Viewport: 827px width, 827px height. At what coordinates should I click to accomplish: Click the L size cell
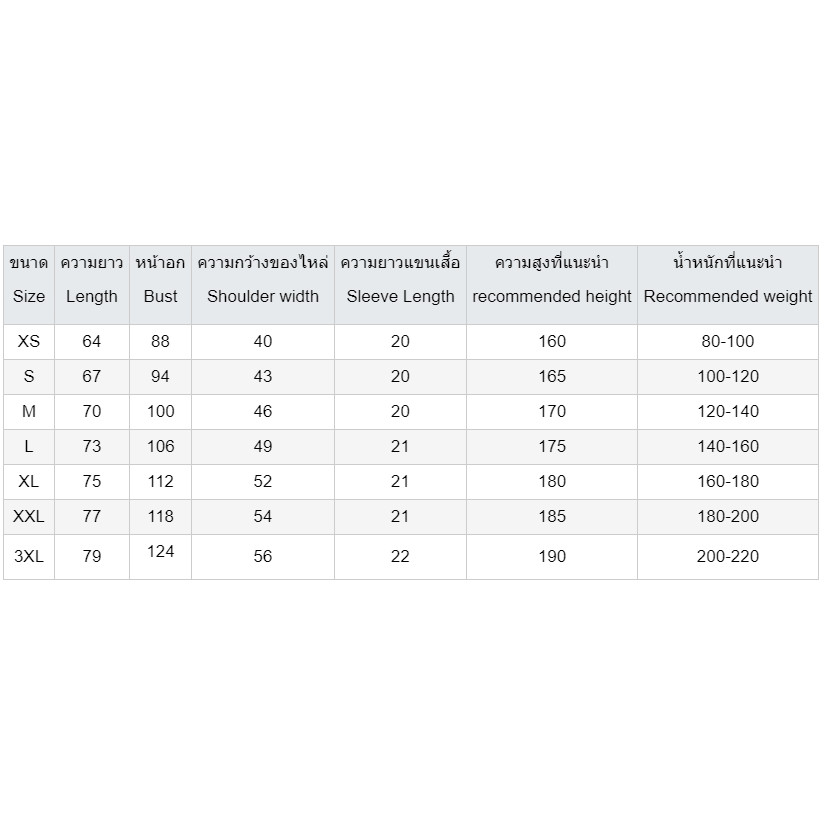click(x=29, y=446)
